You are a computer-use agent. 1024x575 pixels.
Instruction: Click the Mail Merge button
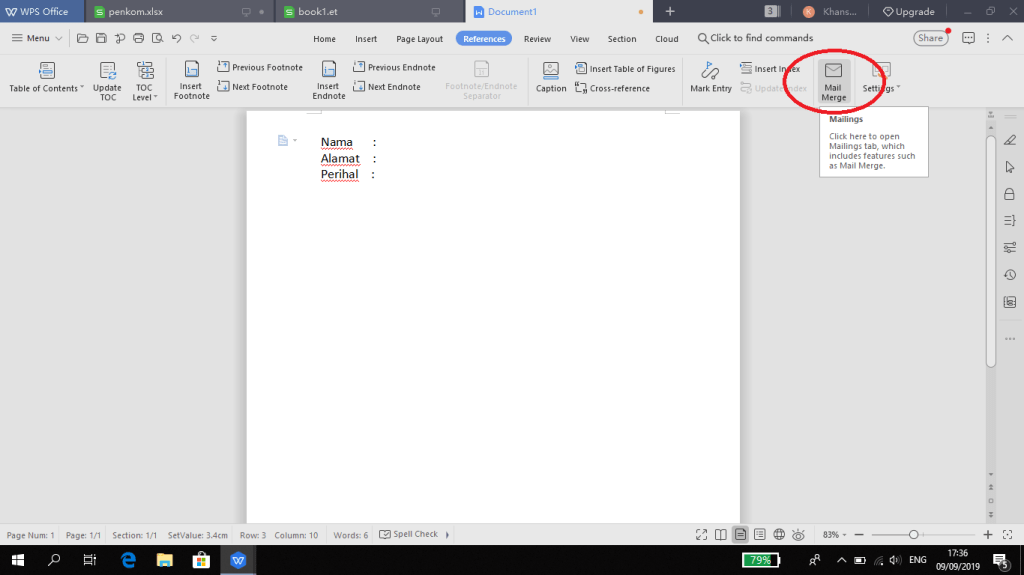[833, 80]
